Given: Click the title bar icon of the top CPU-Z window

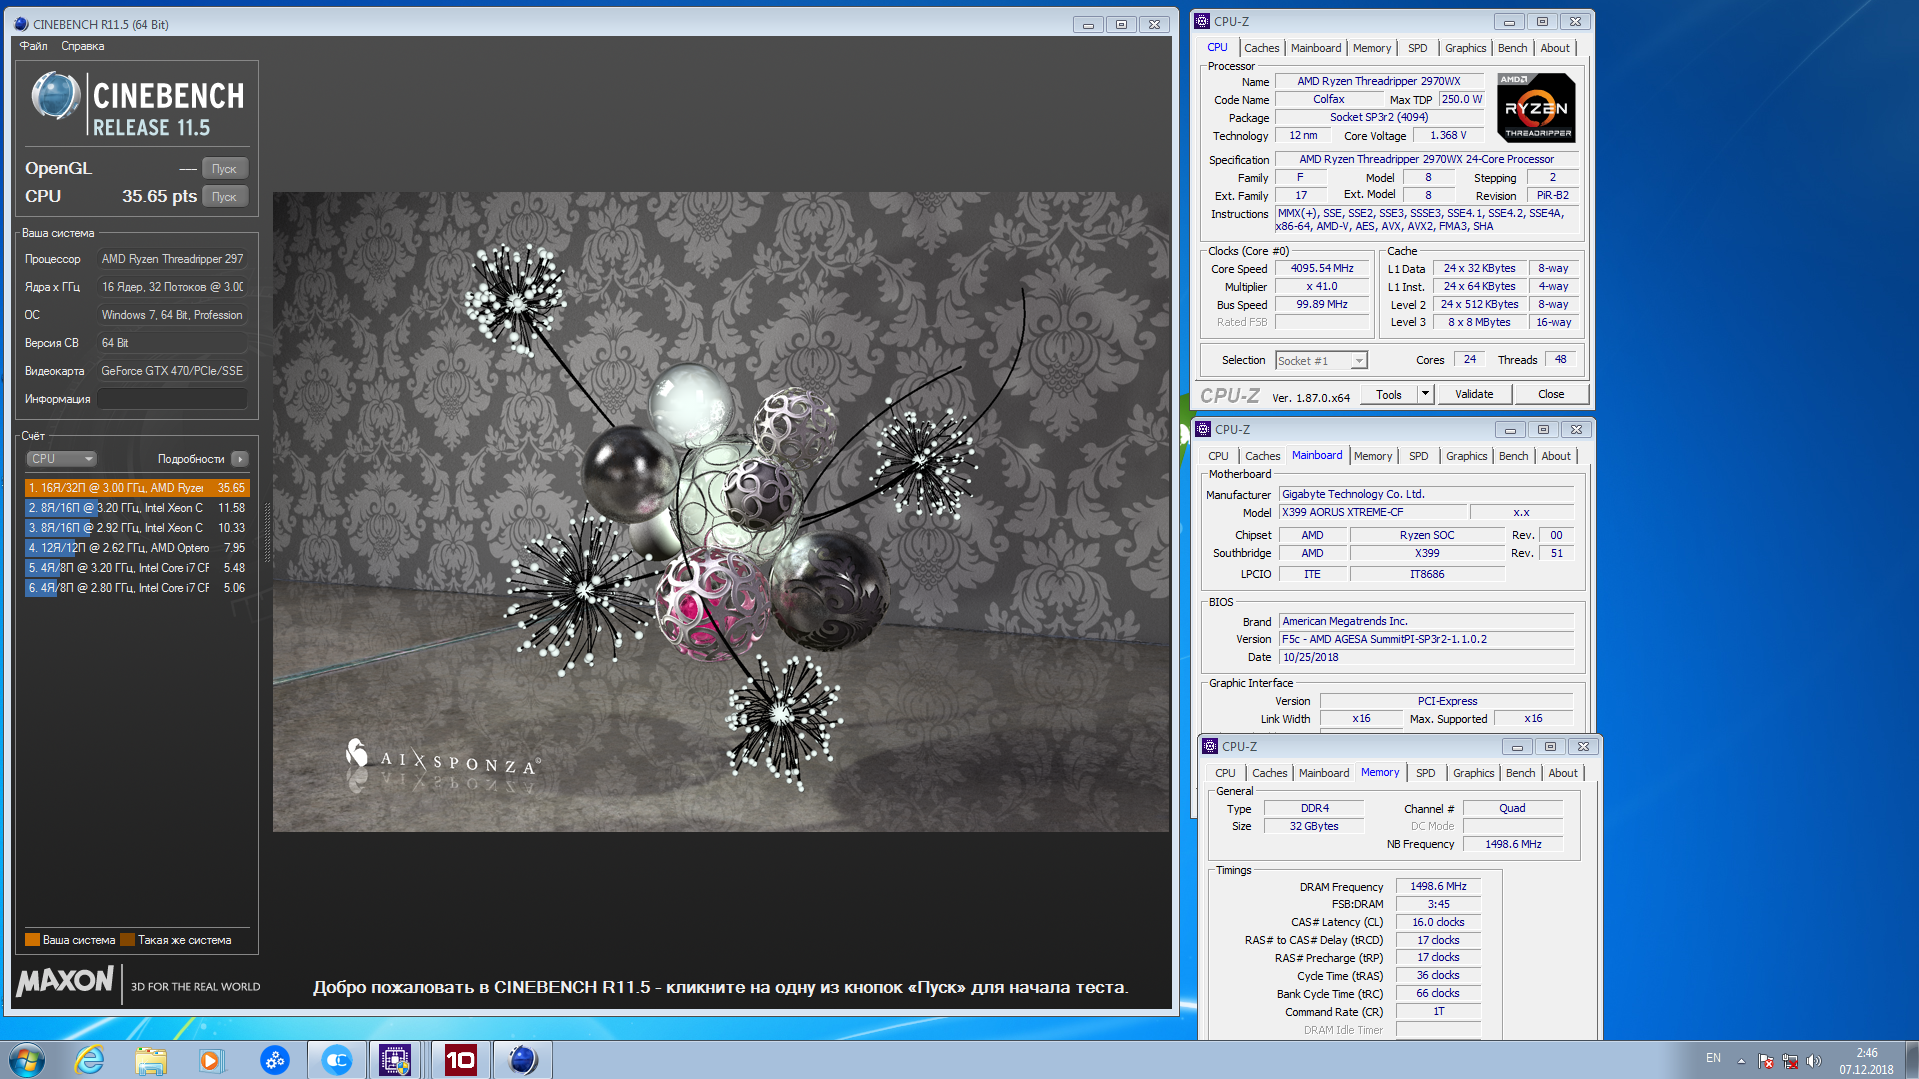Looking at the screenshot, I should [x=1202, y=21].
